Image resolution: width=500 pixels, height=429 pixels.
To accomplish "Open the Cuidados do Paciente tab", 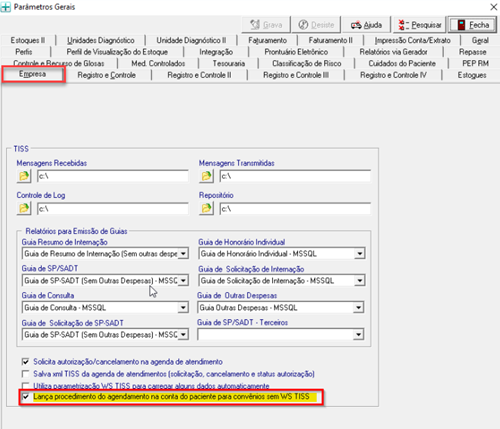I will (402, 63).
